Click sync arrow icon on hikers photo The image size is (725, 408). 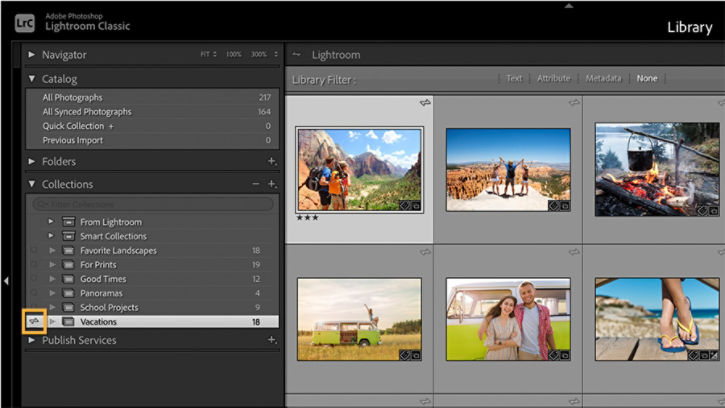point(425,103)
